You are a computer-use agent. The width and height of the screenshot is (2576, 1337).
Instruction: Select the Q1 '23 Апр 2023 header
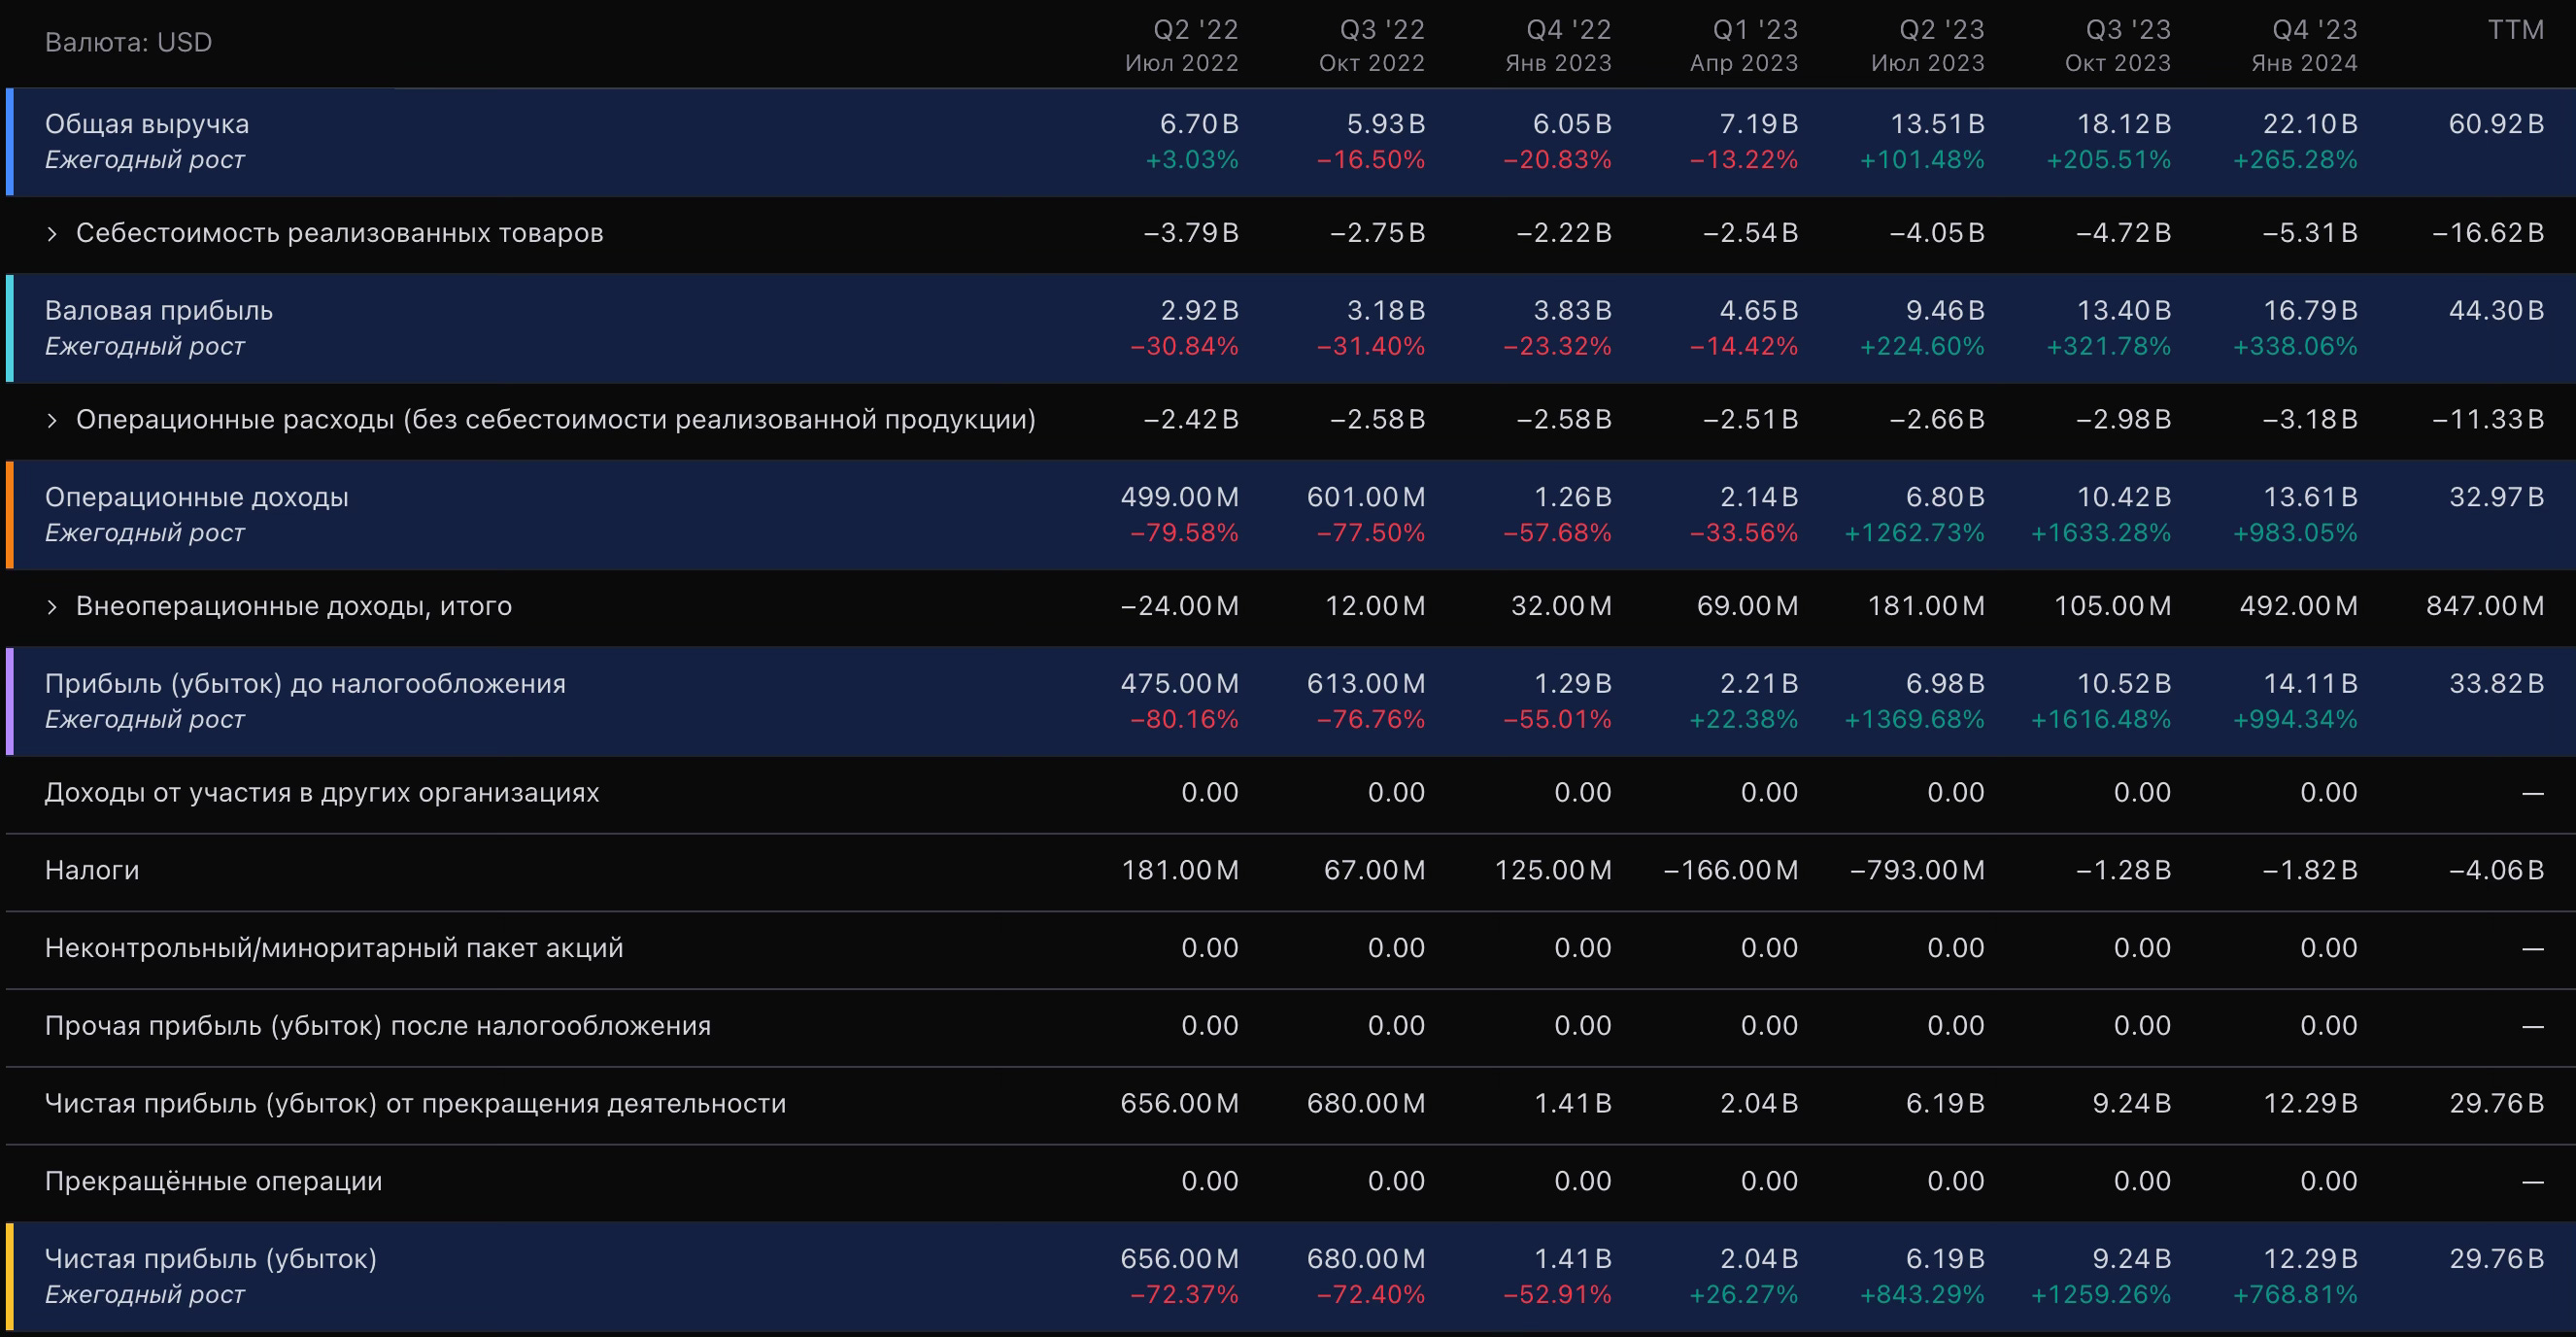[x=1744, y=46]
